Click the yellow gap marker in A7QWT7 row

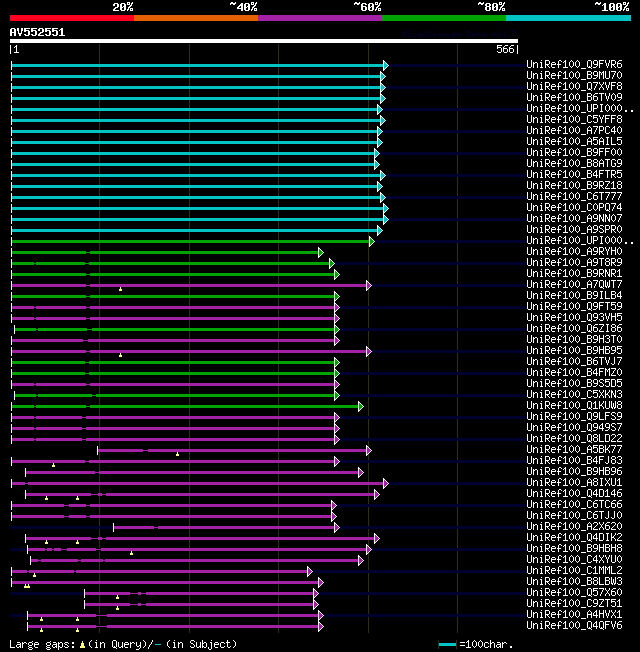(121, 289)
